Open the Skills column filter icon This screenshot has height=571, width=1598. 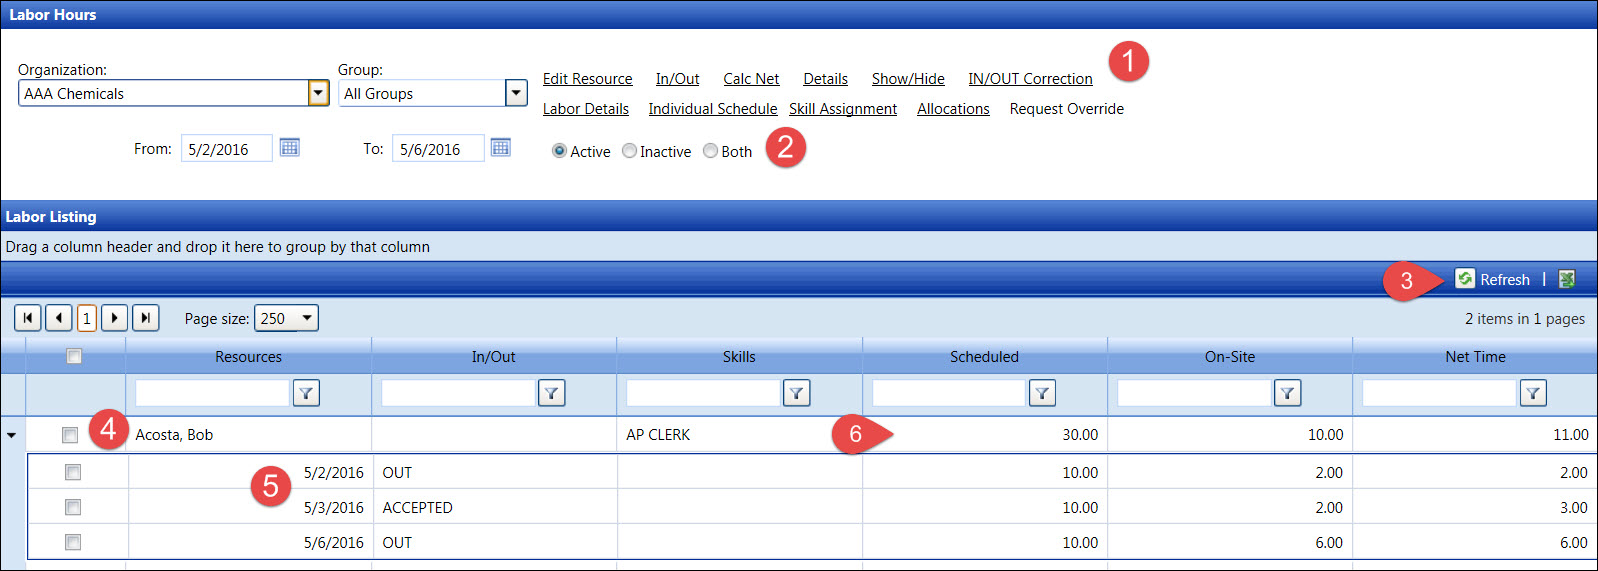point(796,393)
